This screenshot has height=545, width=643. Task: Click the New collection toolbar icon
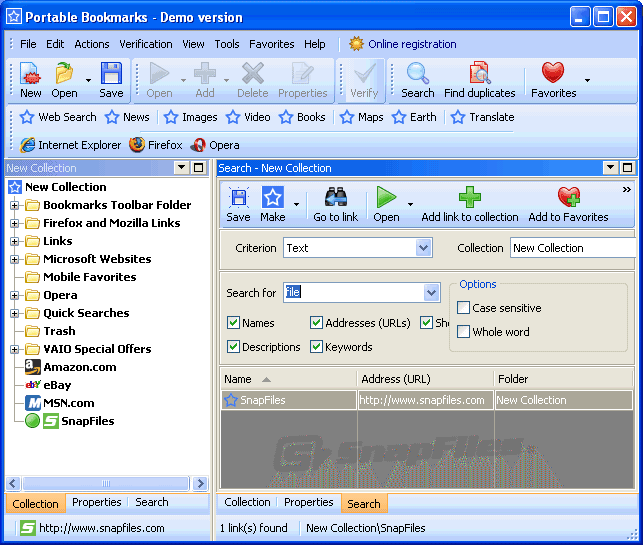[x=30, y=74]
